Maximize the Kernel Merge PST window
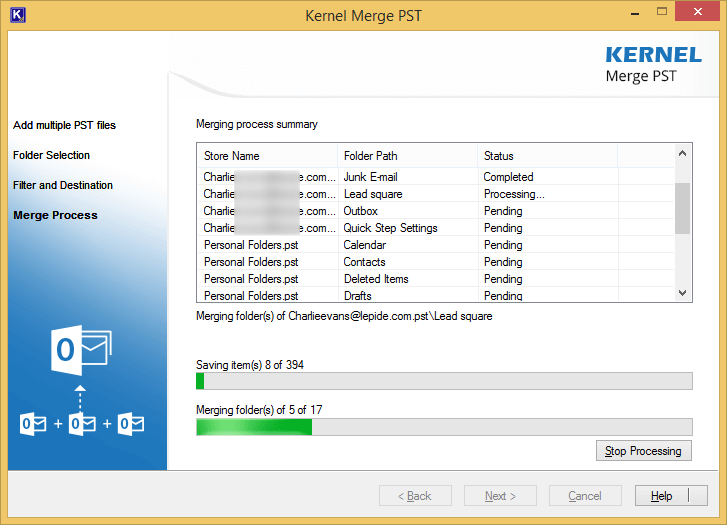Screen dimensions: 727x525 coord(662,12)
